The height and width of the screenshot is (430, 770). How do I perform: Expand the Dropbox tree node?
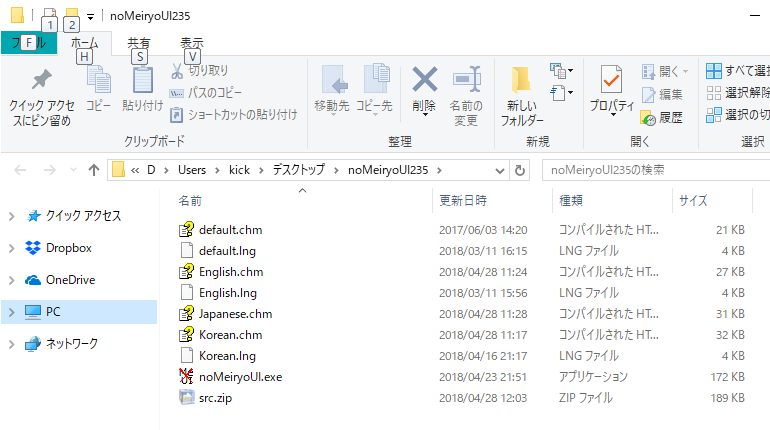click(12, 248)
